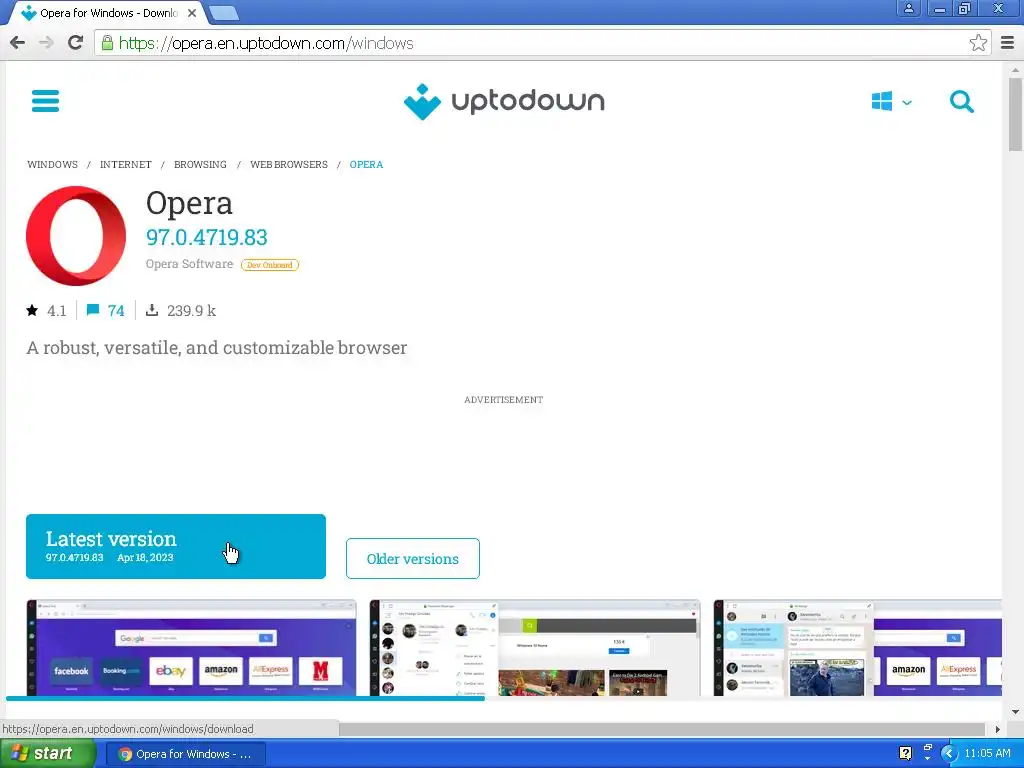Open the Windows platform selector dropdown
The height and width of the screenshot is (768, 1024).
891,101
